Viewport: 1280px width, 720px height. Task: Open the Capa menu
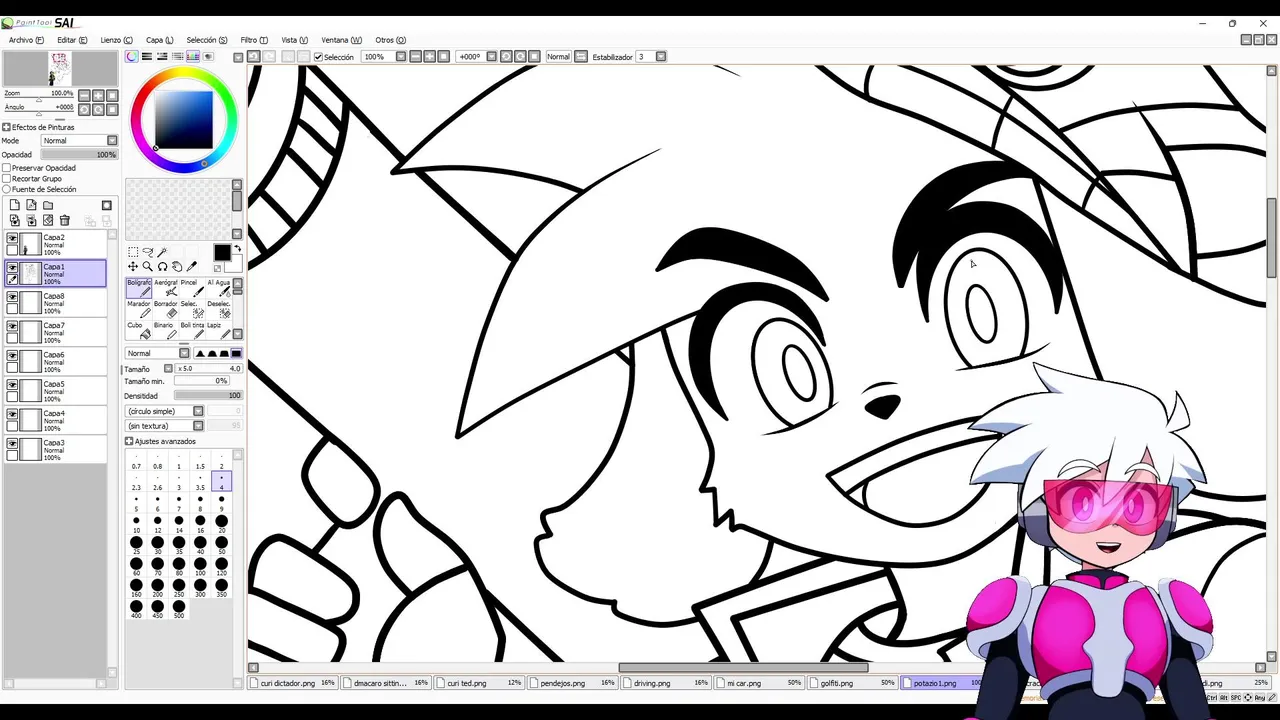point(159,40)
